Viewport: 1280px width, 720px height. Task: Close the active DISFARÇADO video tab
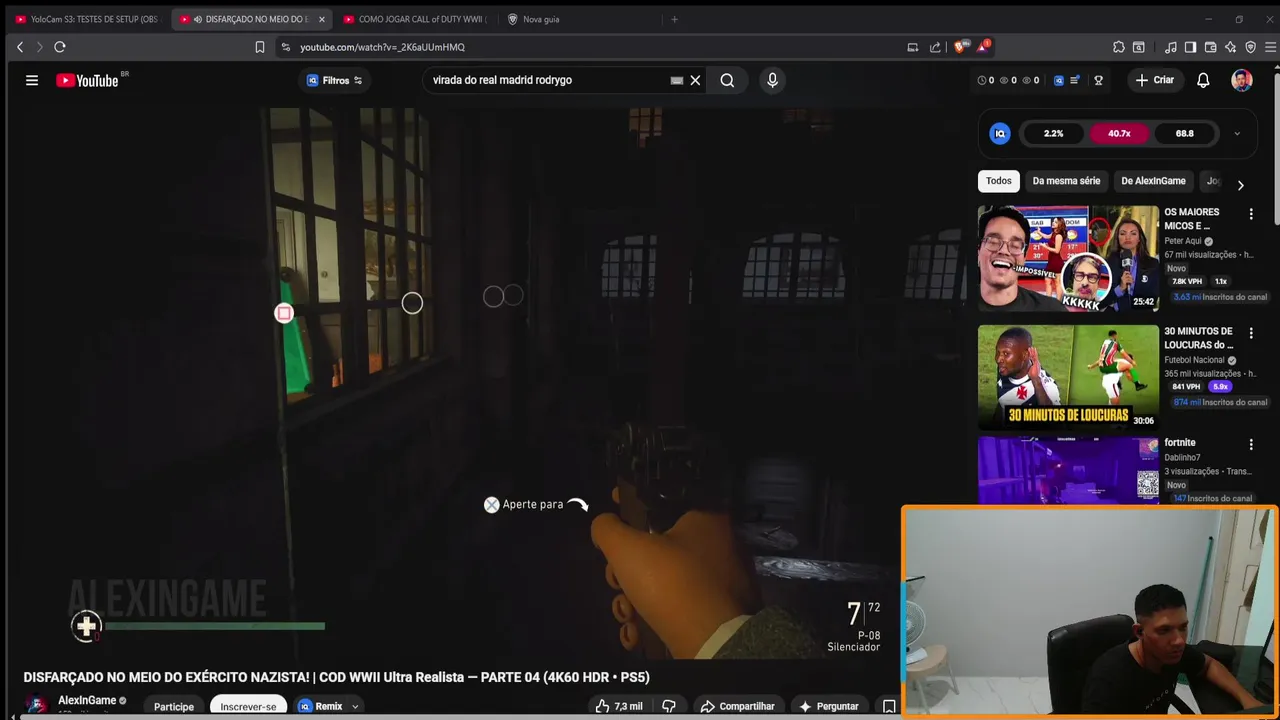tap(321, 19)
